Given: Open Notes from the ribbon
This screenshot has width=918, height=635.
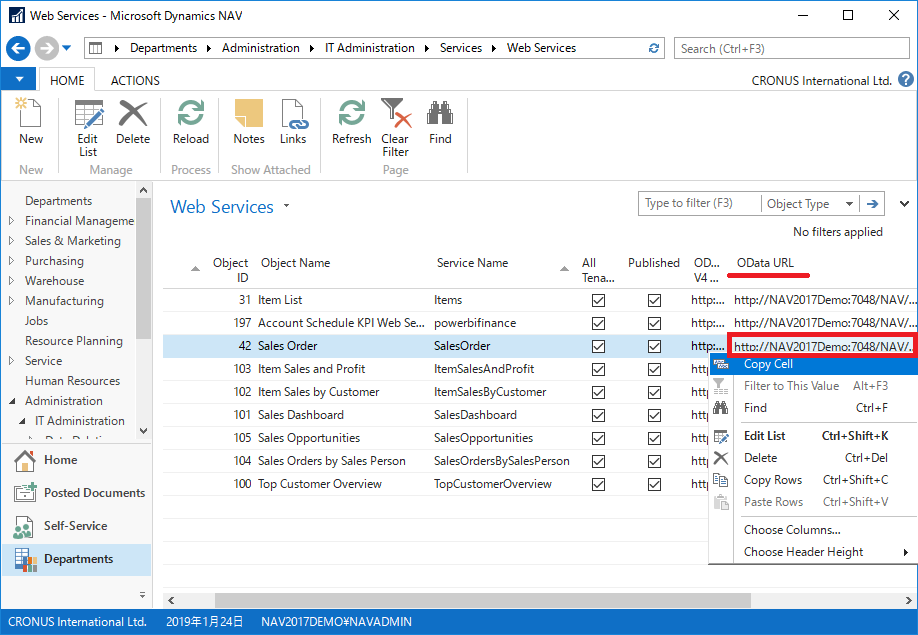Looking at the screenshot, I should pos(249,121).
